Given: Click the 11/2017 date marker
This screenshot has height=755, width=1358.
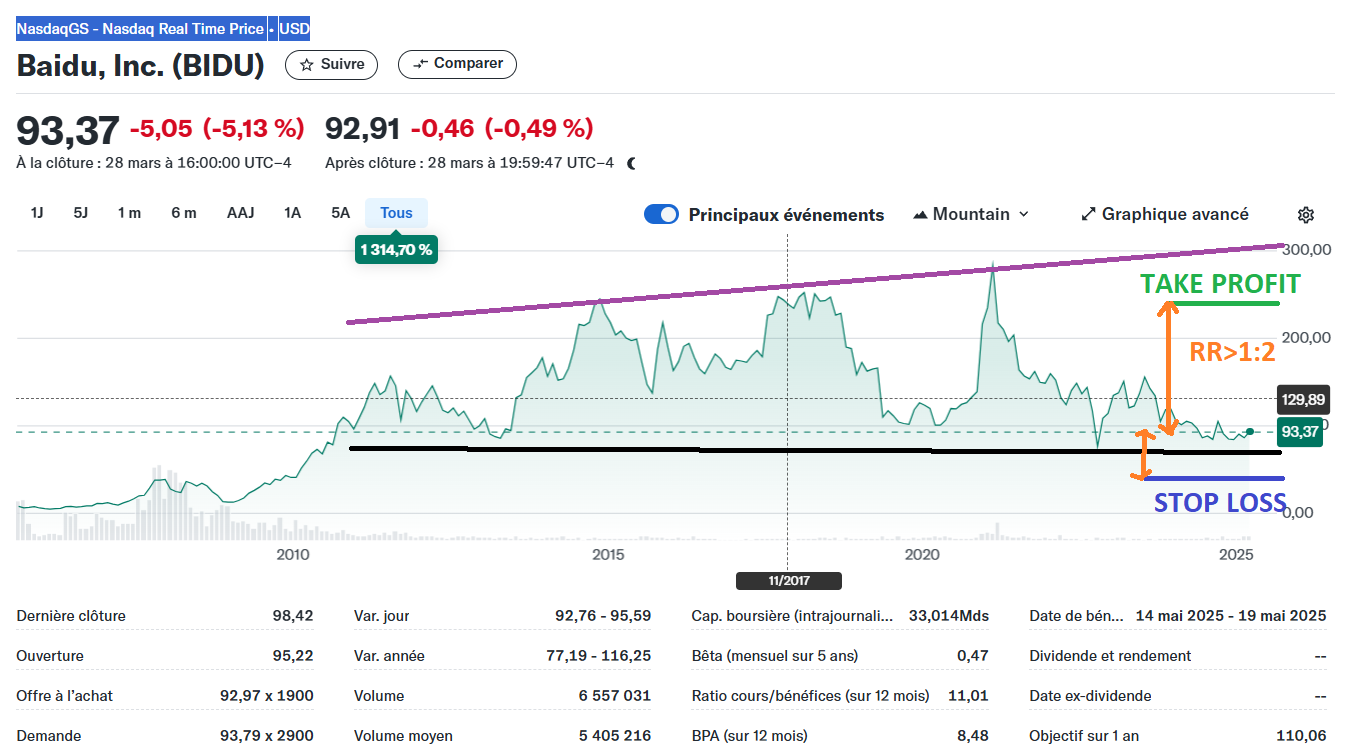Looking at the screenshot, I should (x=788, y=580).
